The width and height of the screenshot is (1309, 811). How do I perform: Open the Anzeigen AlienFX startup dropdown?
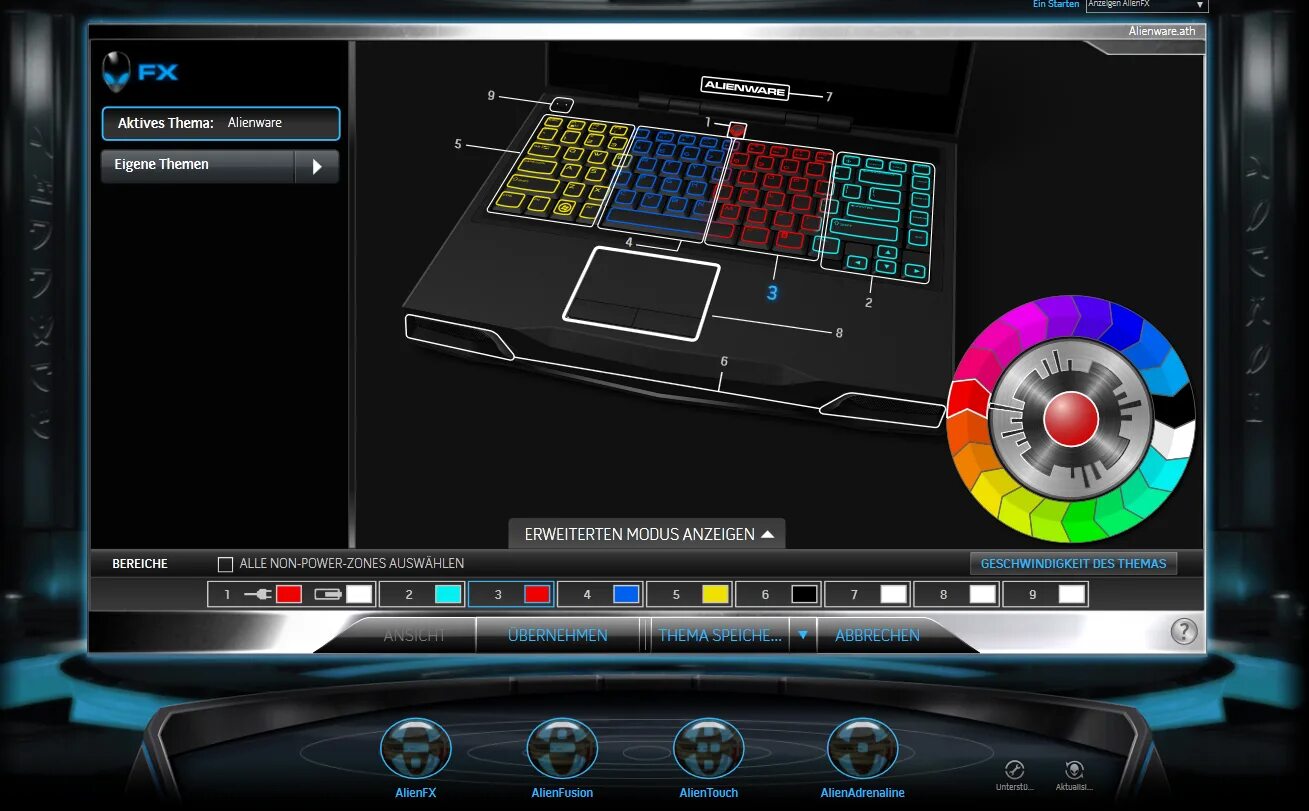1147,5
